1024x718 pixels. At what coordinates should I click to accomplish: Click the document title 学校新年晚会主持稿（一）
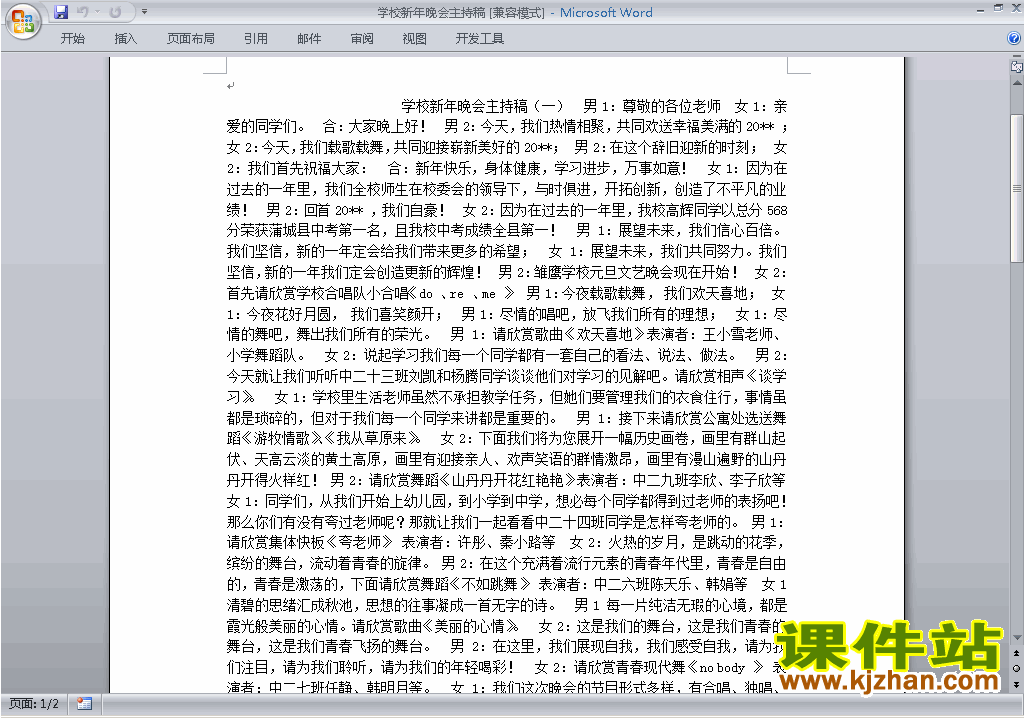click(x=482, y=106)
